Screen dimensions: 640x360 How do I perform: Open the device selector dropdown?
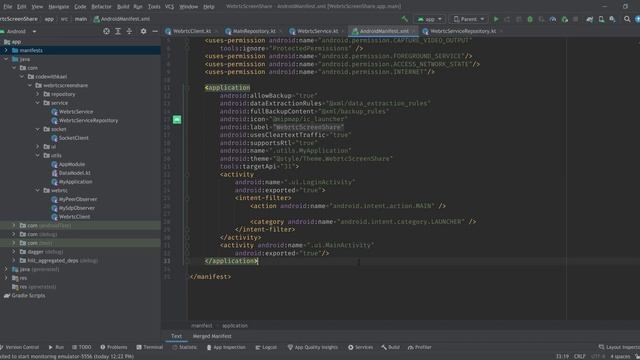click(x=469, y=19)
